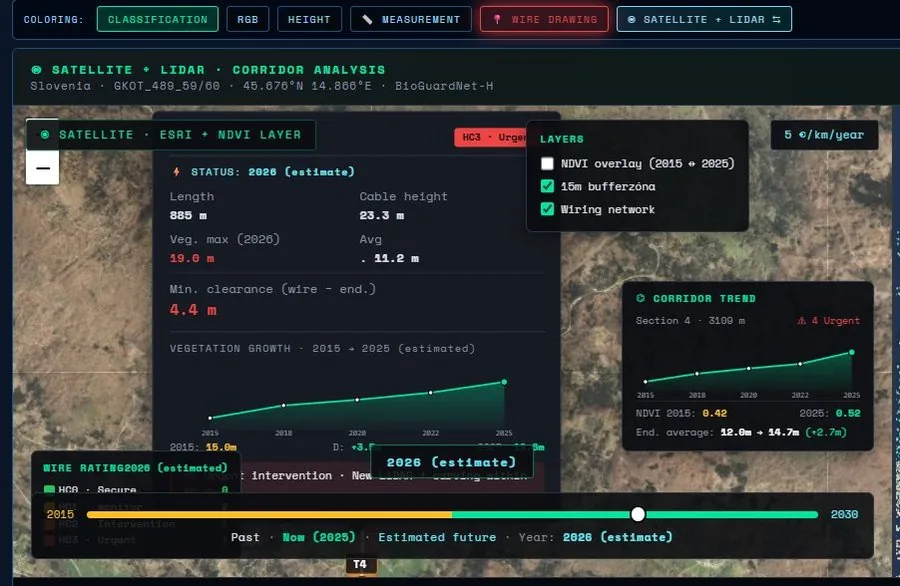The width and height of the screenshot is (900, 586).
Task: Click the 2030 end label of timeline
Action: [x=844, y=514]
